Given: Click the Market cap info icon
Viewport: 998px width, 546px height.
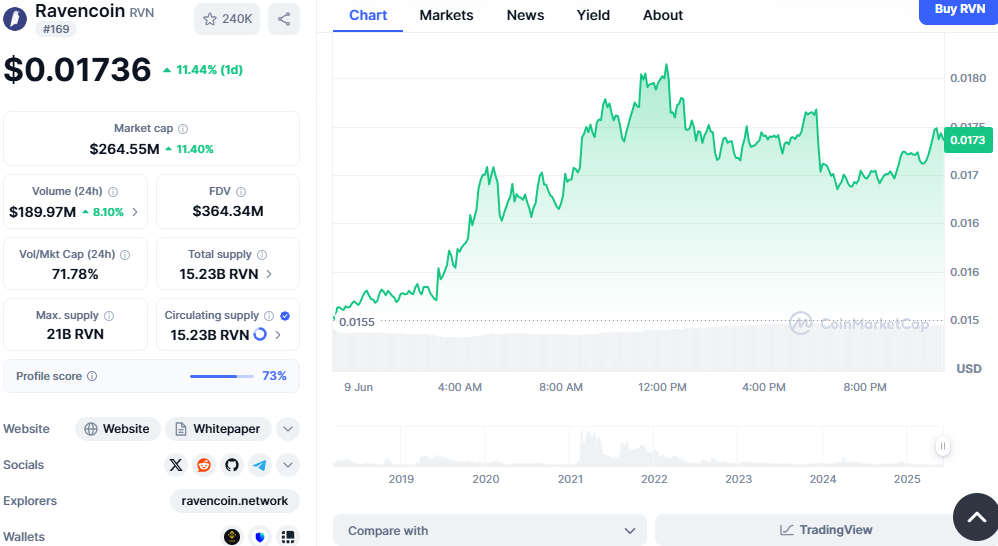Looking at the screenshot, I should pos(183,129).
